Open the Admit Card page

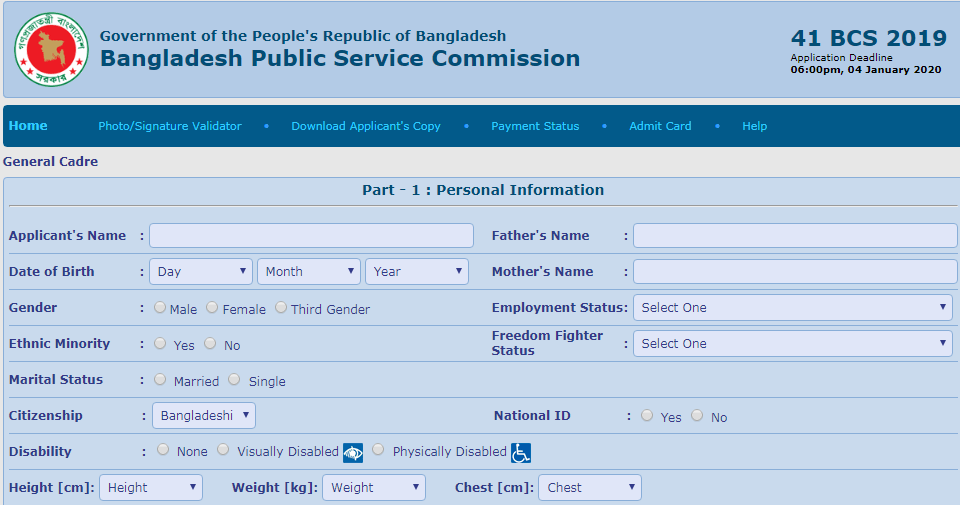pyautogui.click(x=661, y=126)
